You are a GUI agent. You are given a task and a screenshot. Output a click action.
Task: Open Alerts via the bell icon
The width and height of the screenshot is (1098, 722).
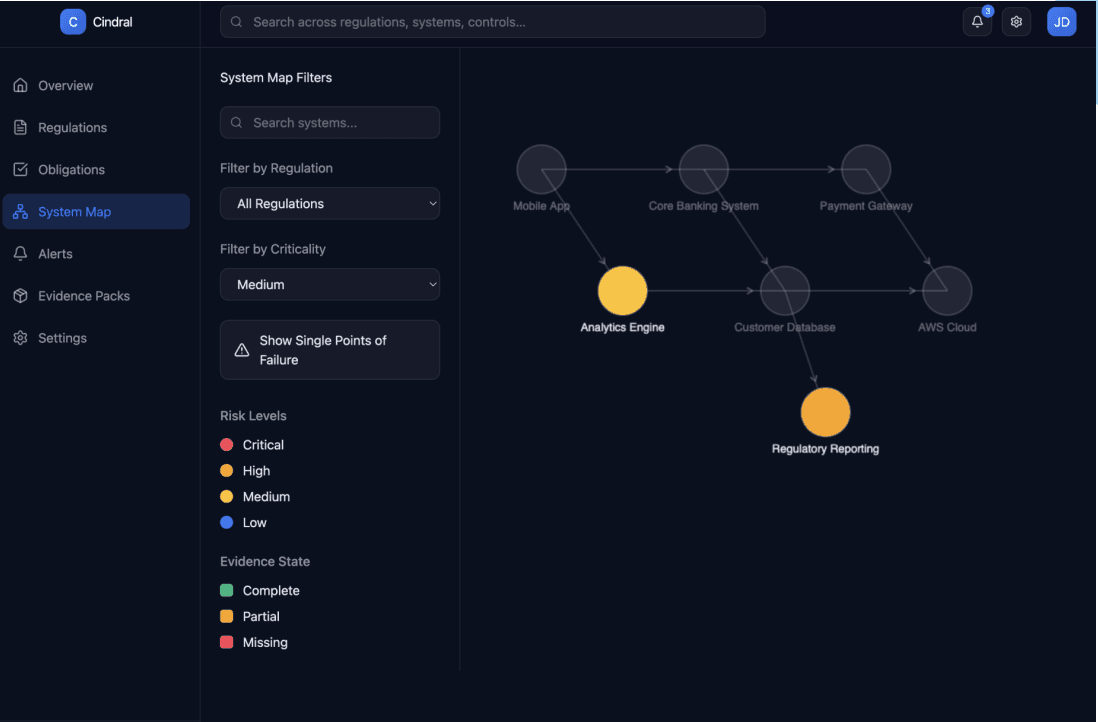(x=20, y=253)
